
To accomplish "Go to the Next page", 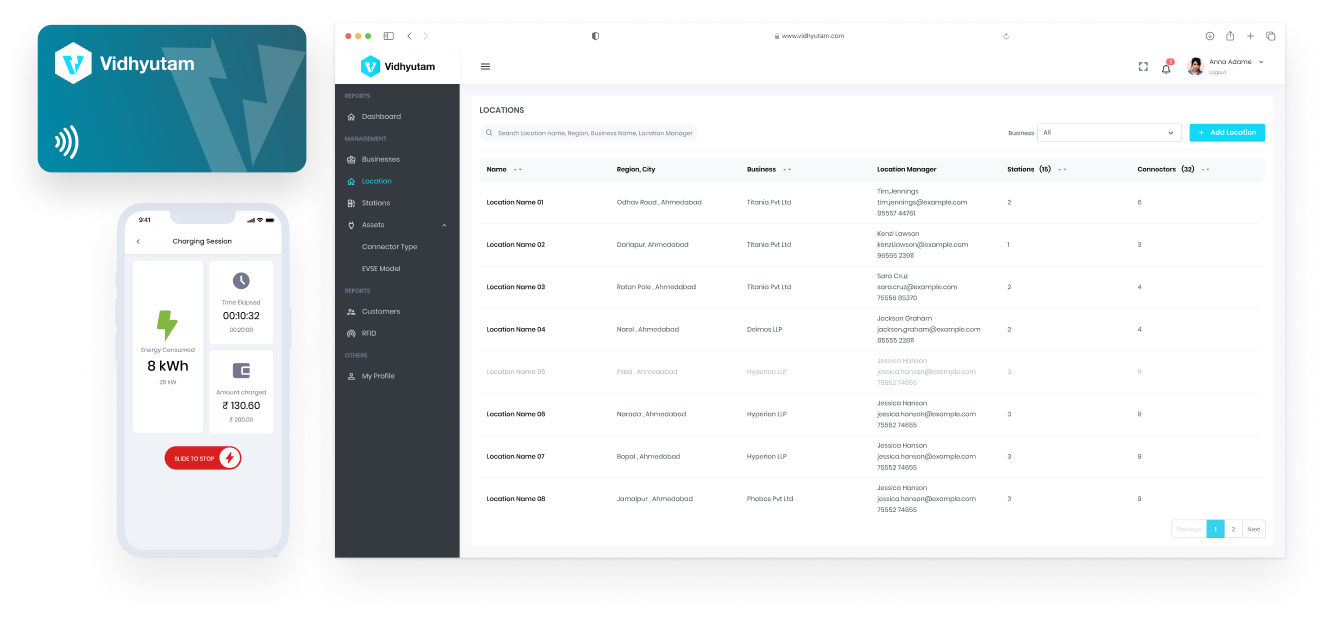I will click(x=1253, y=529).
